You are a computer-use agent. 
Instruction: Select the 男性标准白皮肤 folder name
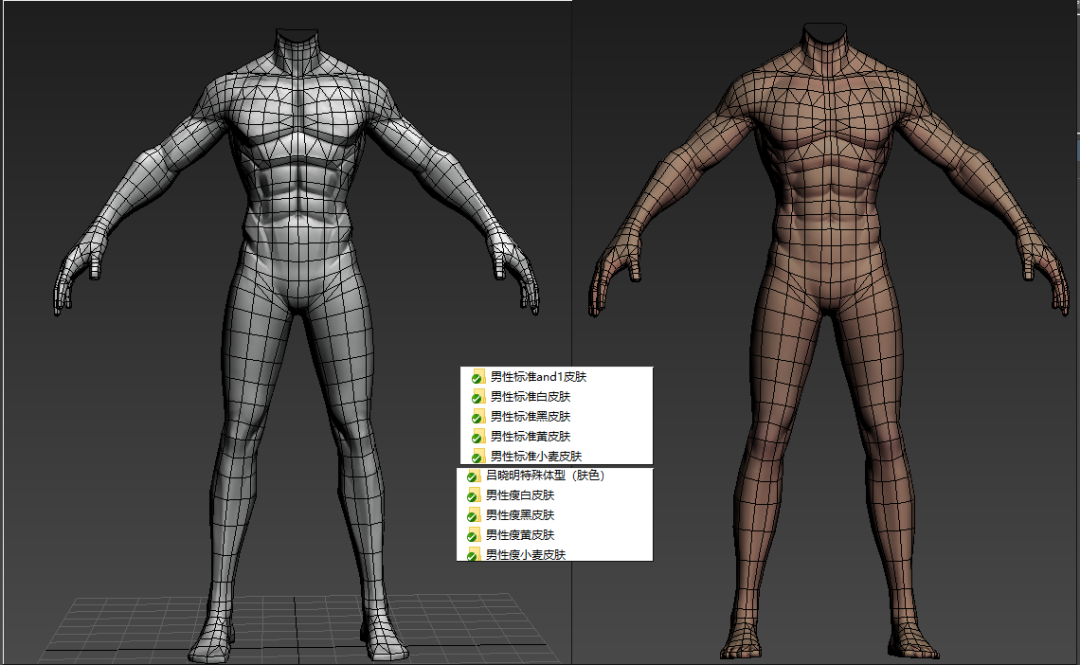tap(530, 397)
